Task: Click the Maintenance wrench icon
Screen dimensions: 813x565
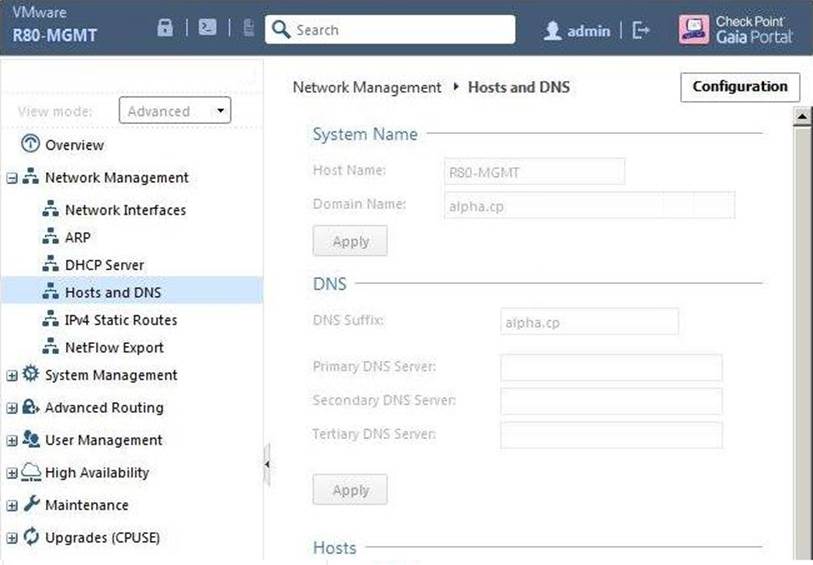Action: (31, 505)
